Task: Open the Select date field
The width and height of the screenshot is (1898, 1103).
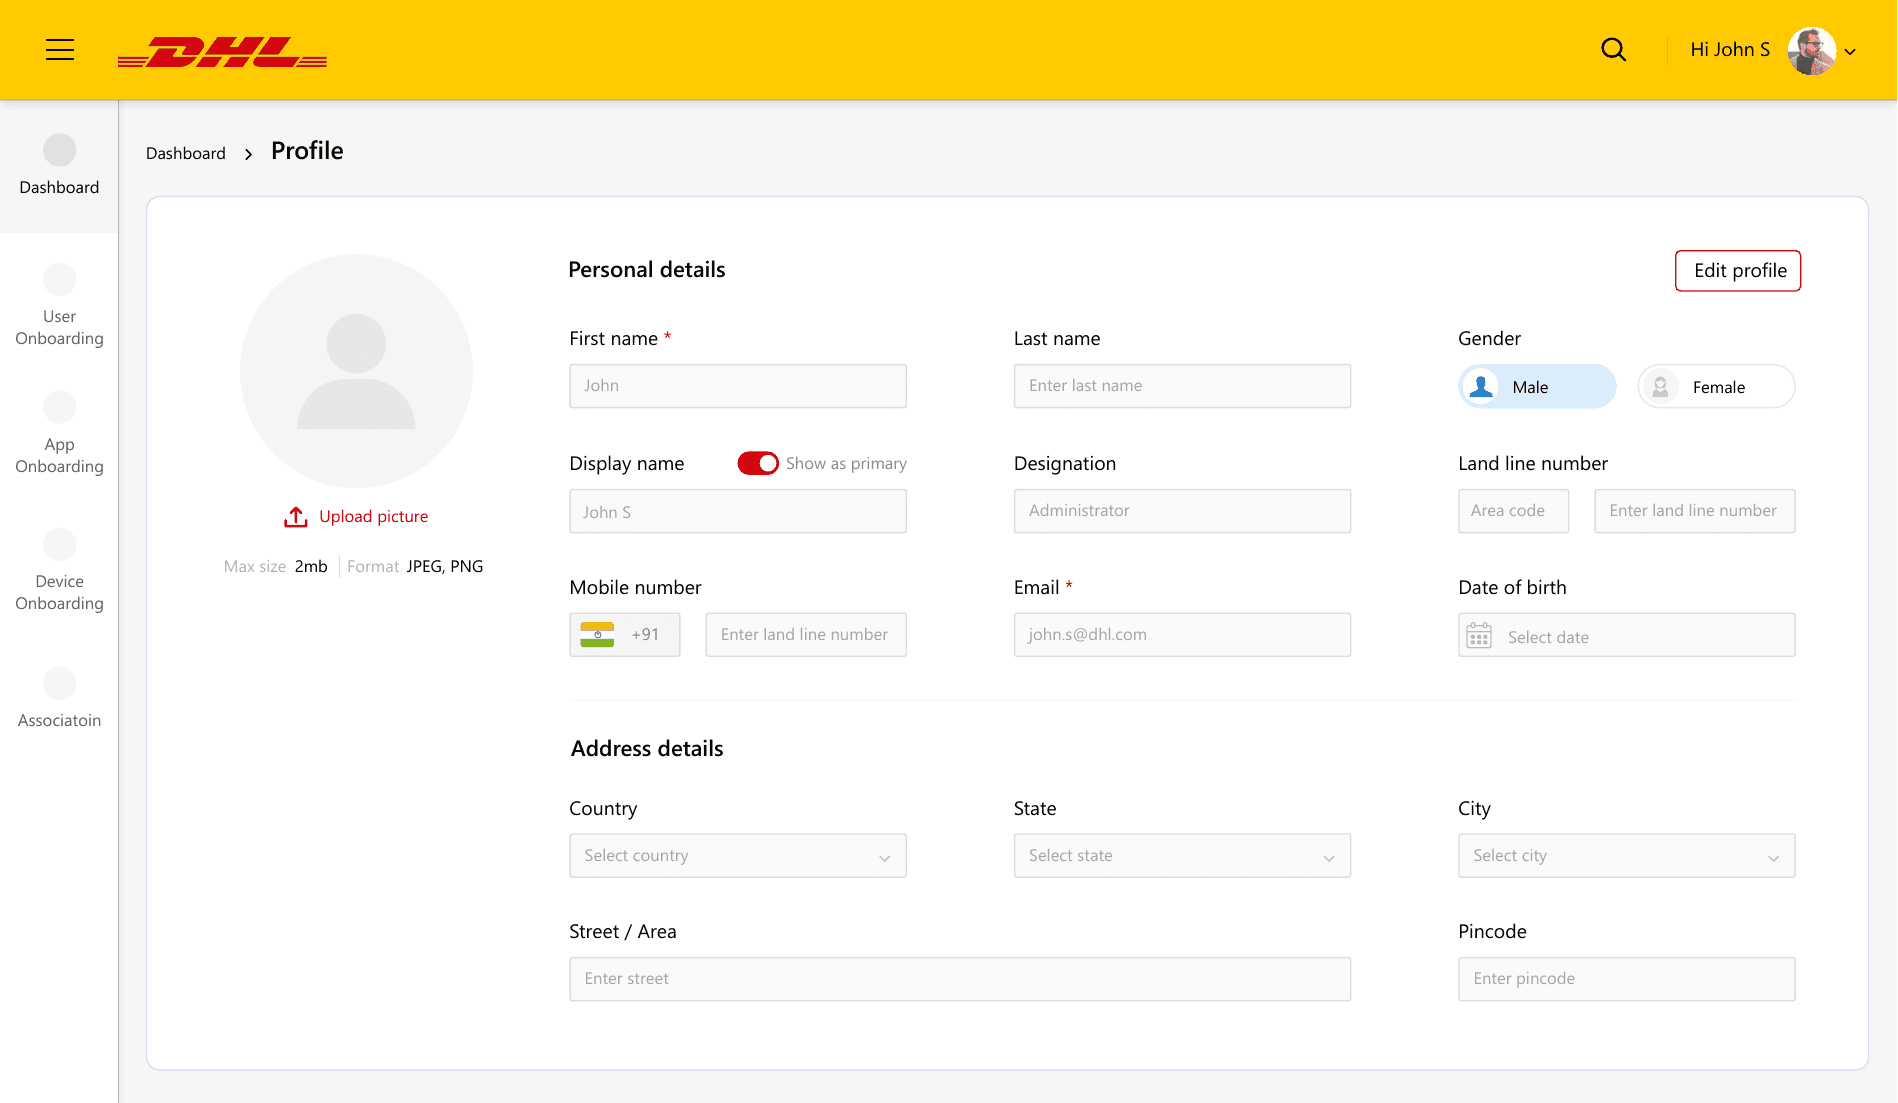Action: [x=1627, y=635]
